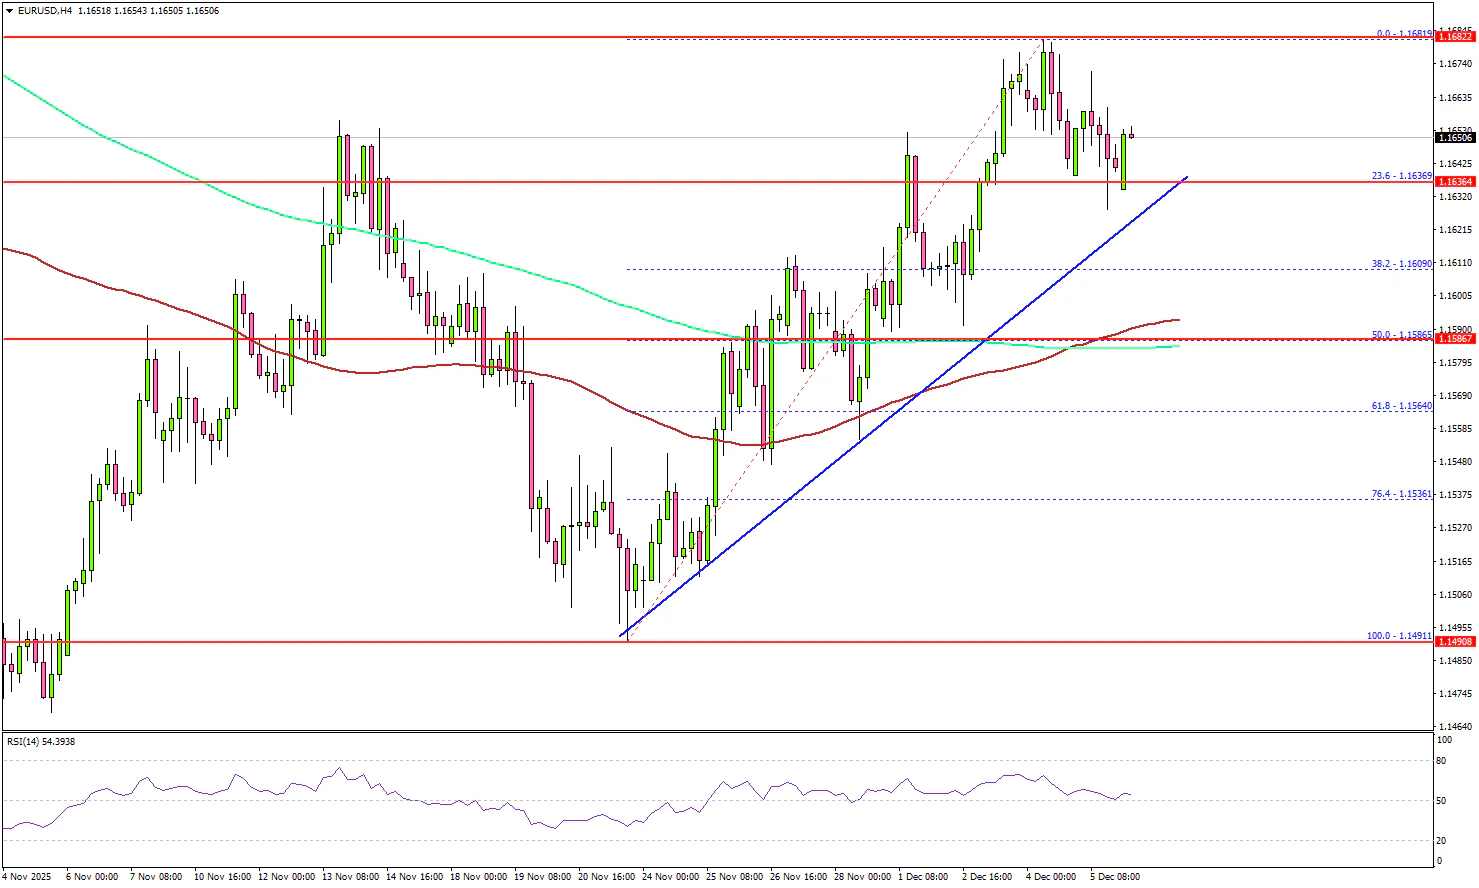Click the 1.16005 price scale label
The height and width of the screenshot is (888, 1479).
click(x=1455, y=296)
